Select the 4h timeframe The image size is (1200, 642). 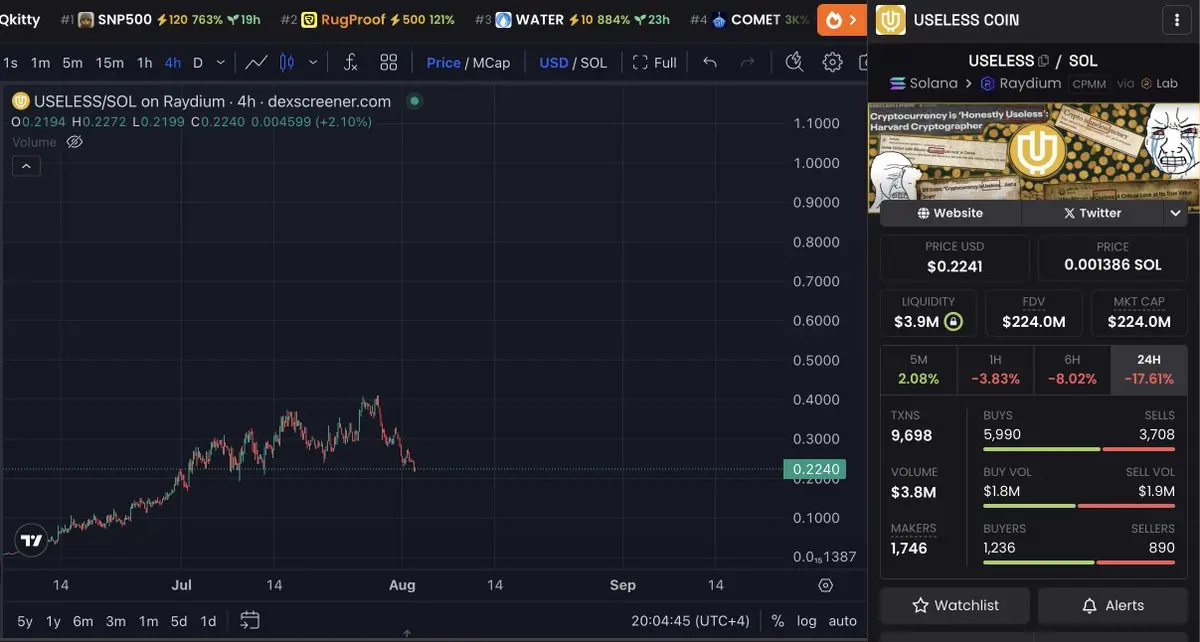point(173,62)
